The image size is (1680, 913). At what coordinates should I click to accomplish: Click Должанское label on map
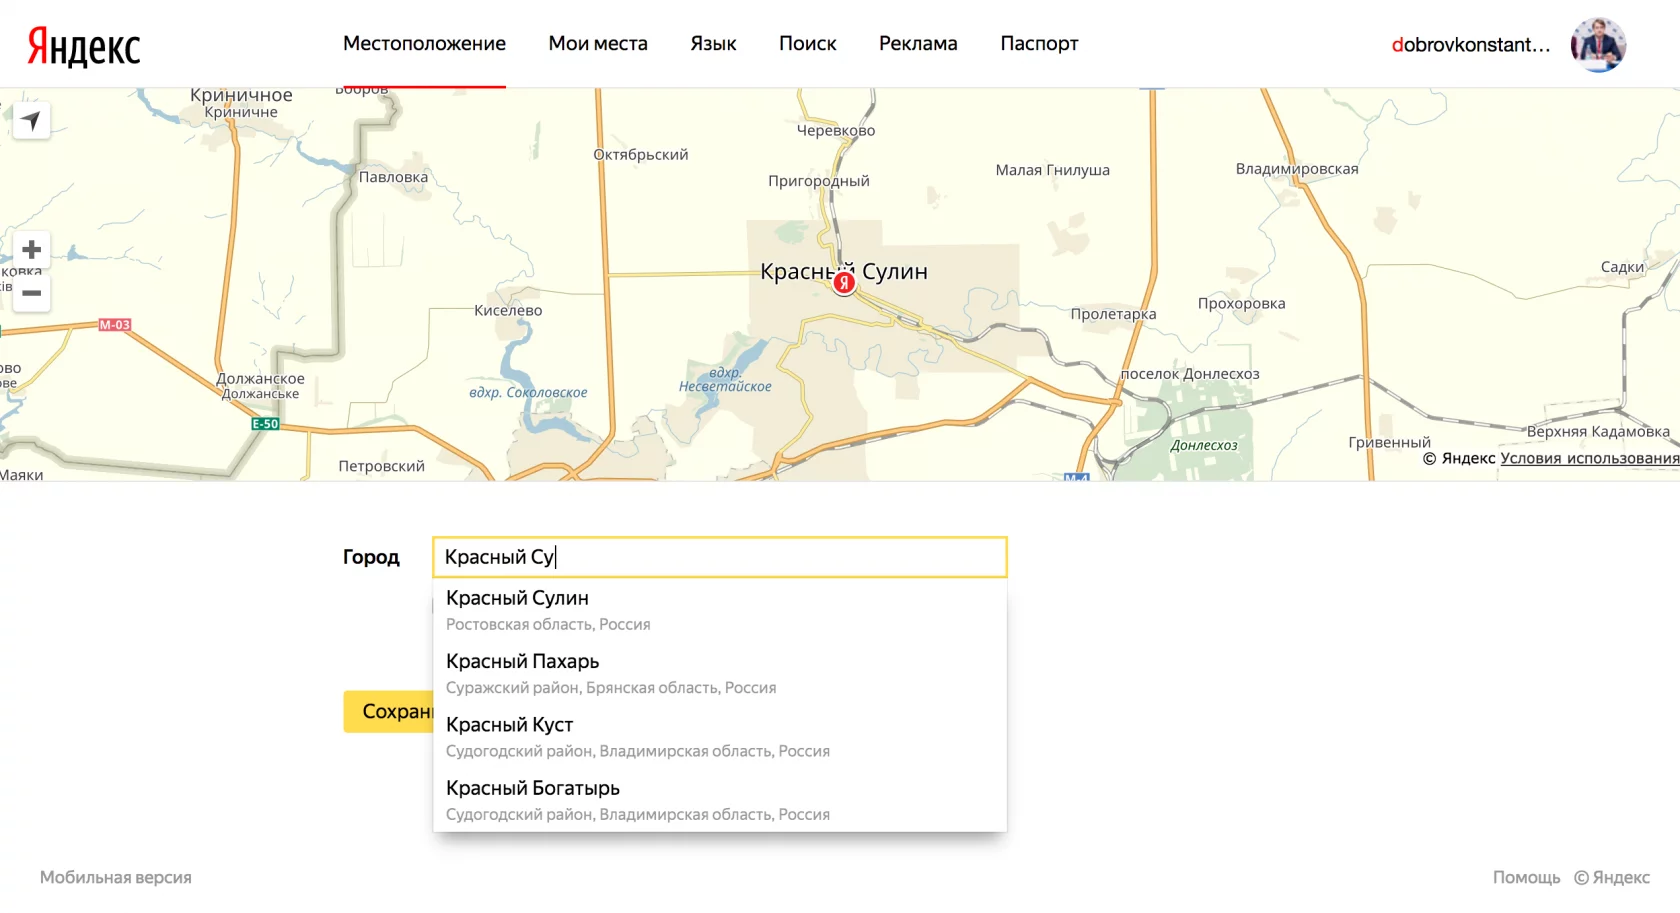(260, 379)
